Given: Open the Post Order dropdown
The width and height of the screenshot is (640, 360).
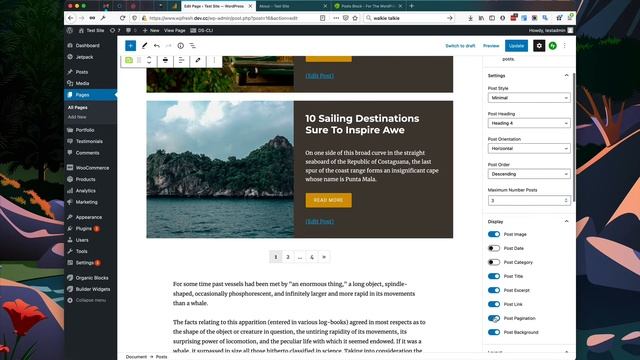Looking at the screenshot, I should click(x=529, y=174).
